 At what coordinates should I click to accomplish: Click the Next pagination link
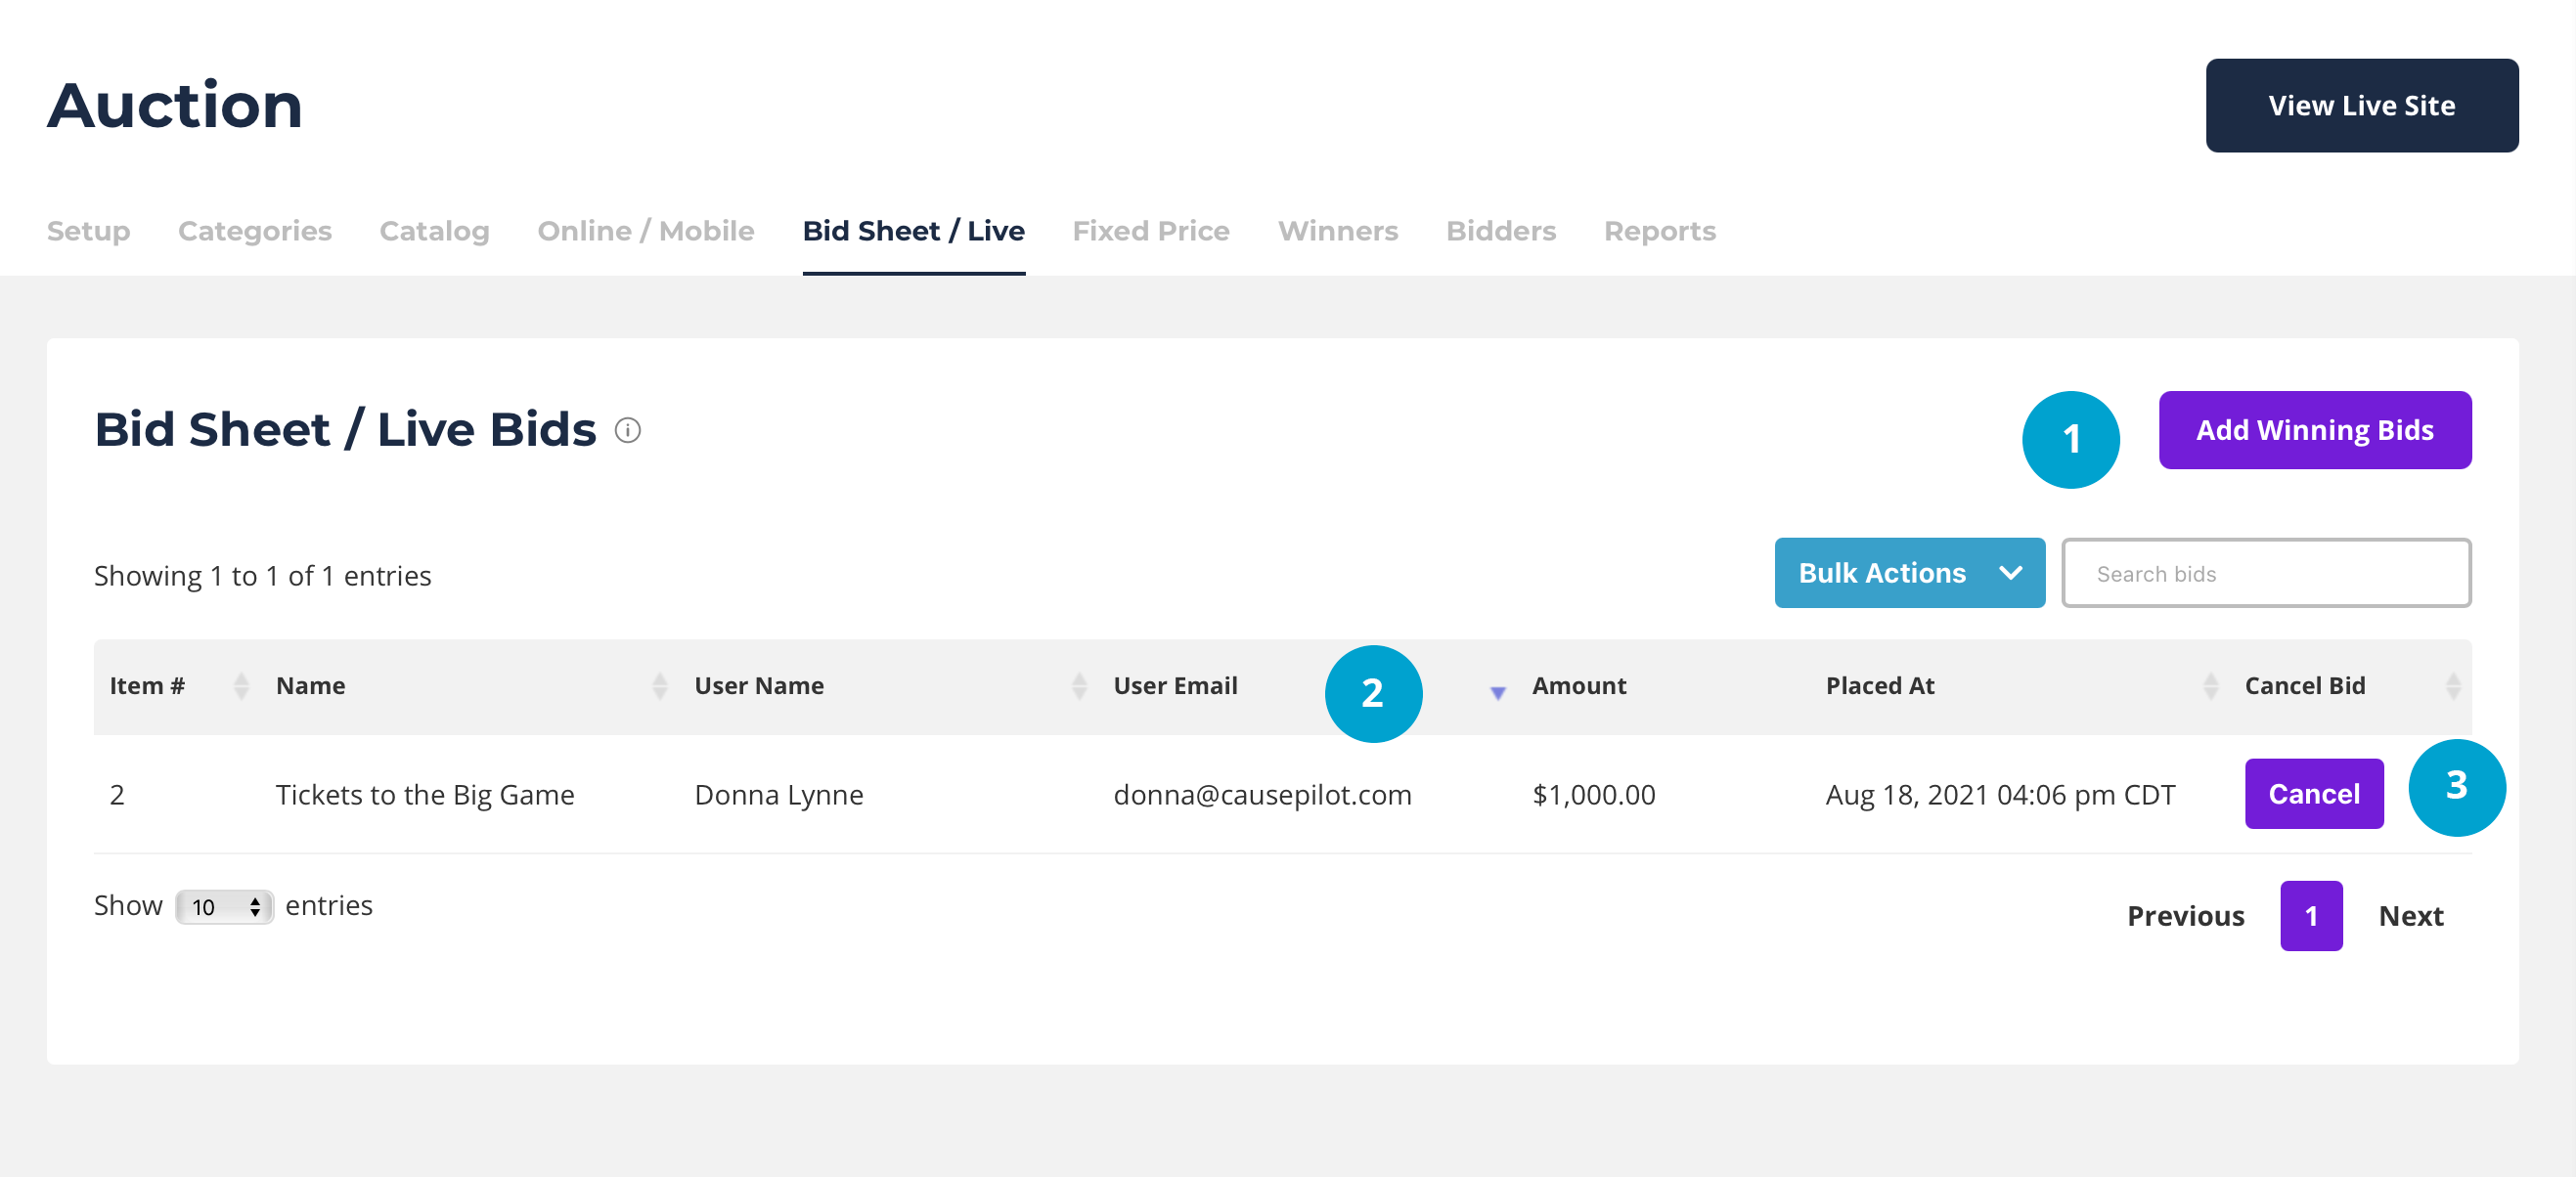(x=2410, y=916)
